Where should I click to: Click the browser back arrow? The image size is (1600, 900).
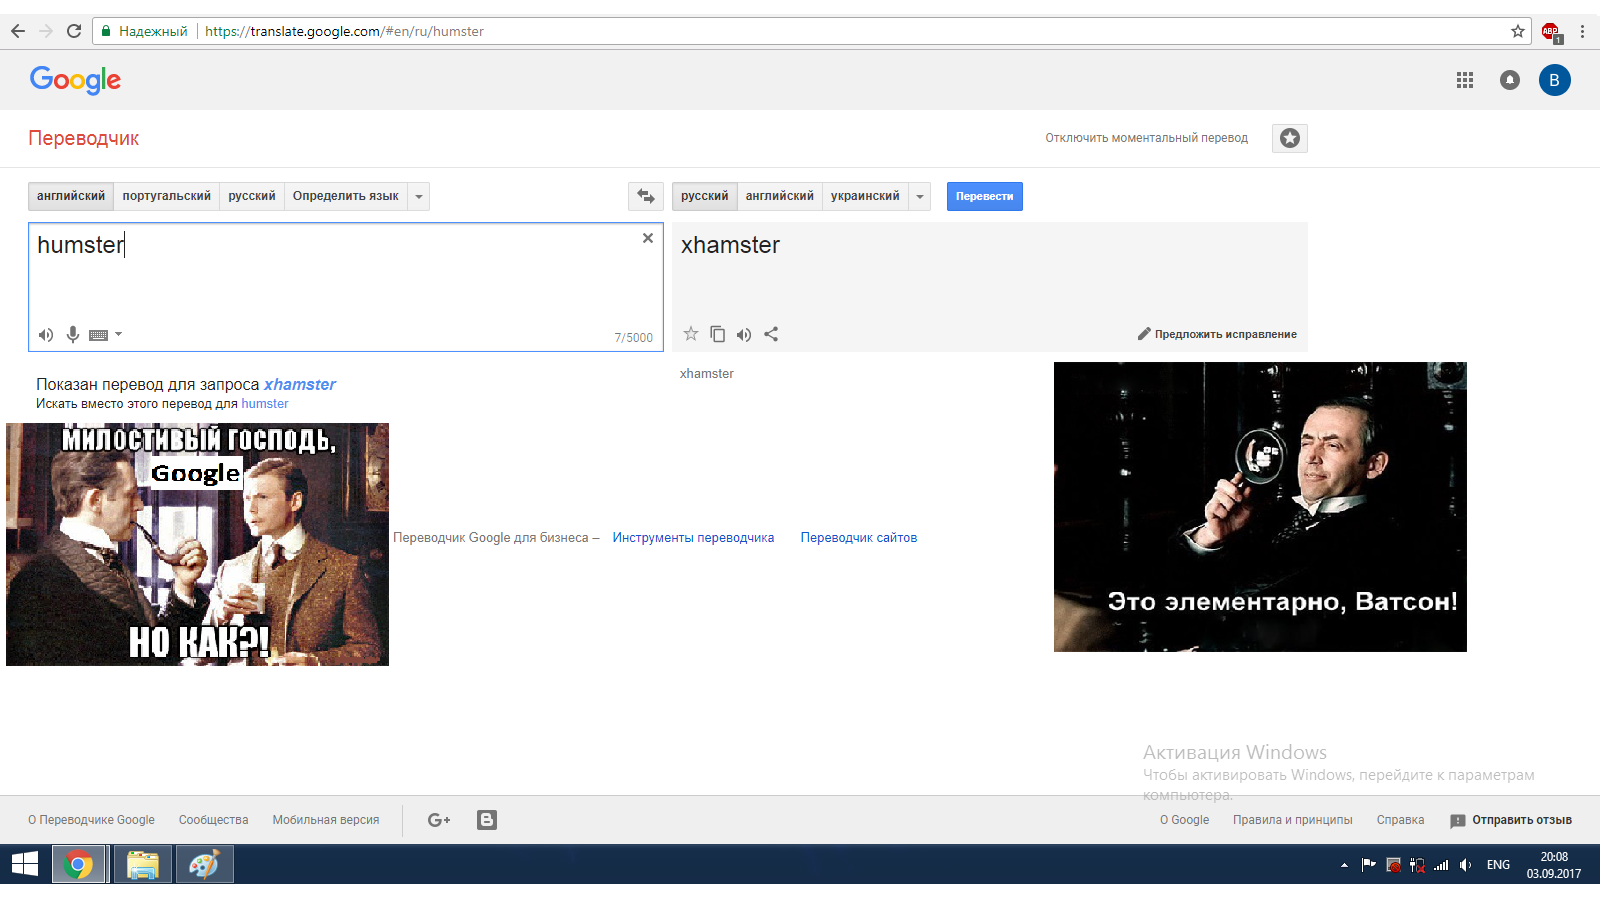tap(18, 31)
